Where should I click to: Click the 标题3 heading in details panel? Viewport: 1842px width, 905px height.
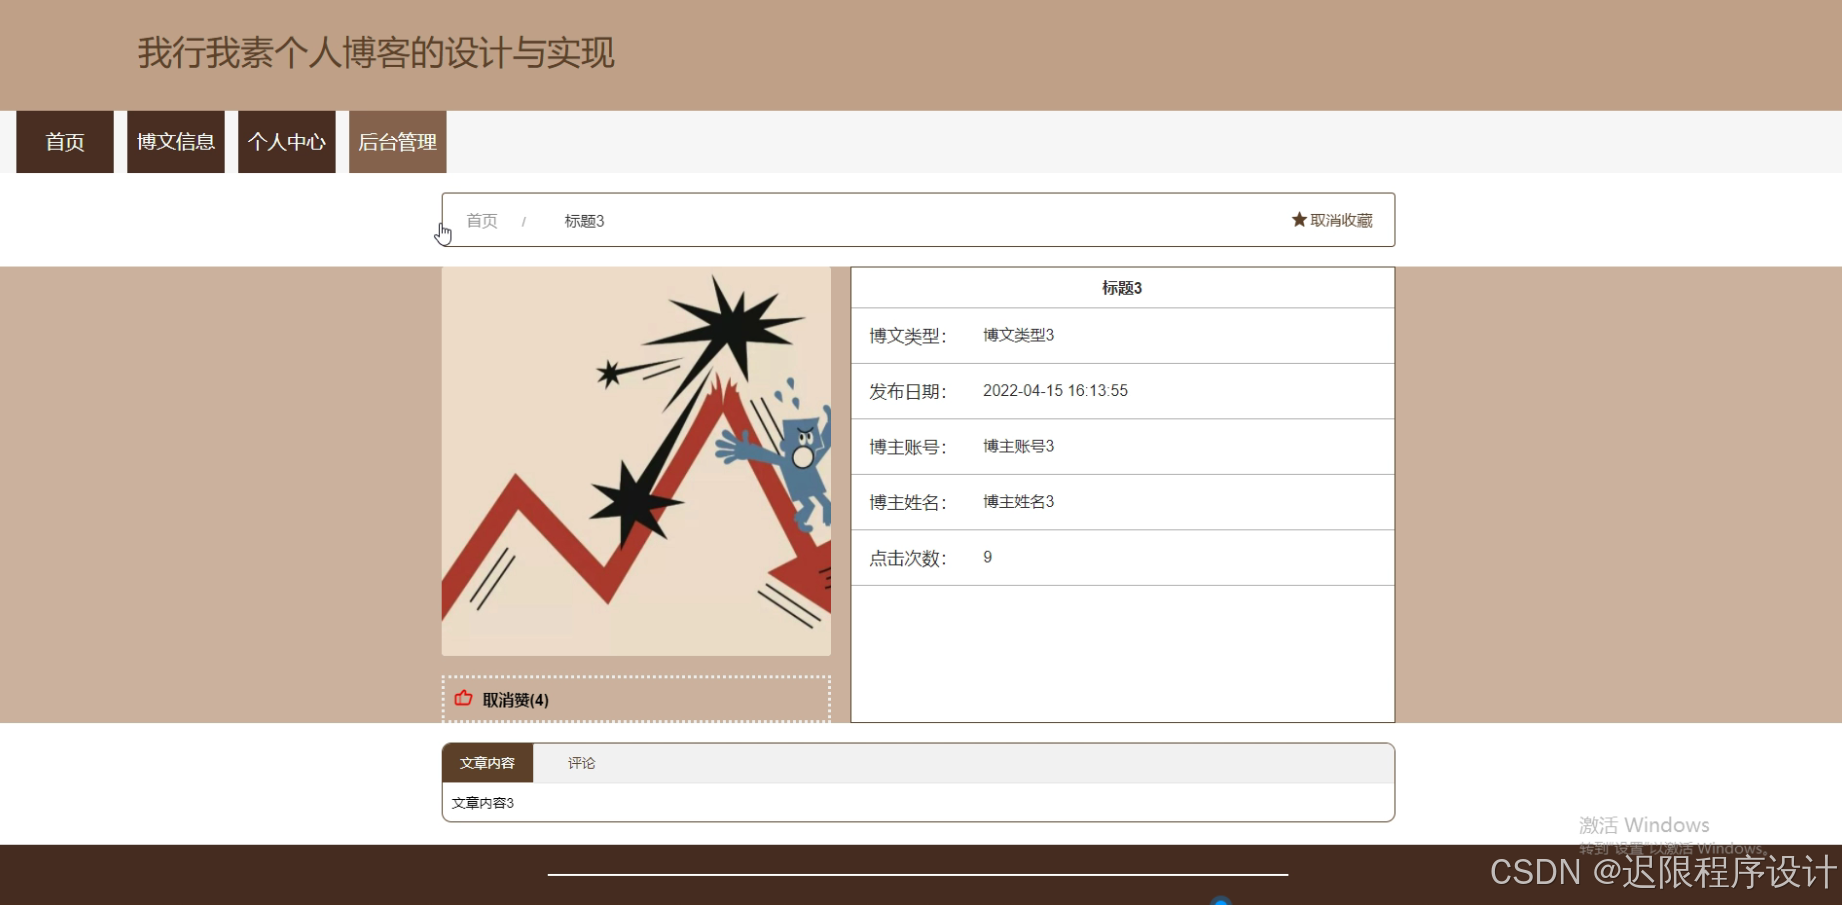pos(1122,288)
